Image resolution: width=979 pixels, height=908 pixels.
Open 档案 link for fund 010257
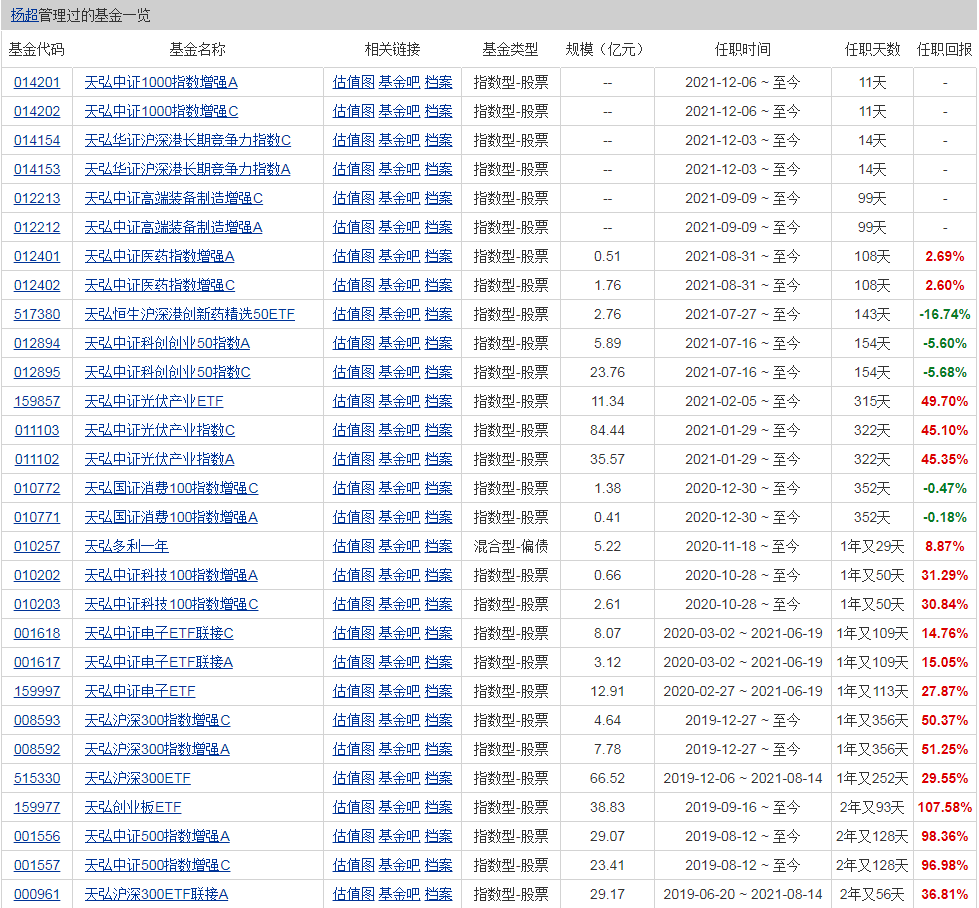(438, 546)
